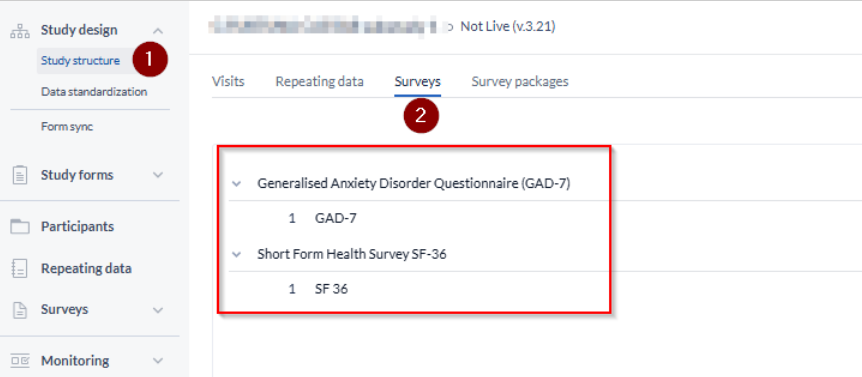Image resolution: width=862 pixels, height=377 pixels.
Task: Click the Monitoring checklist icon
Action: [x=20, y=361]
